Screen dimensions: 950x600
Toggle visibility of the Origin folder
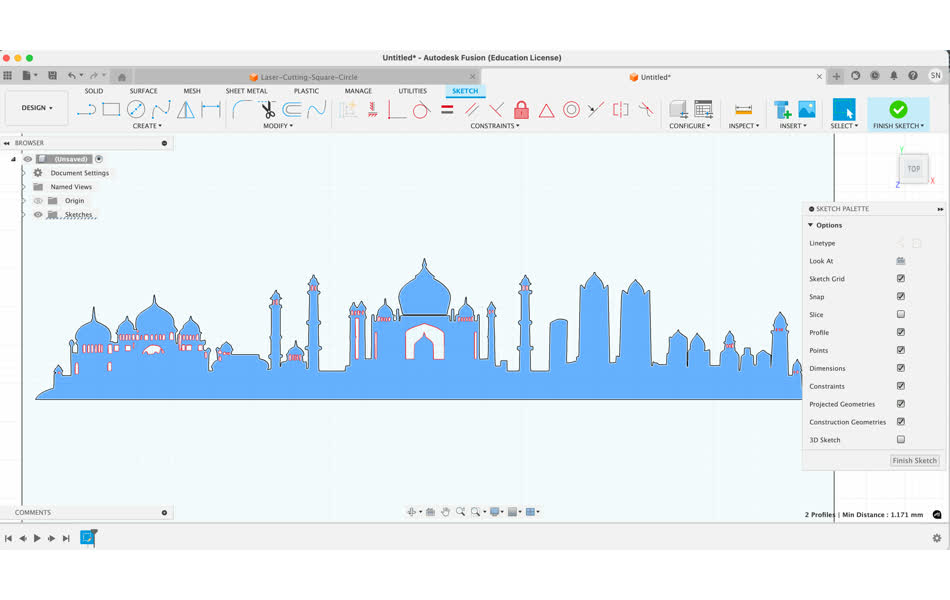(x=38, y=201)
